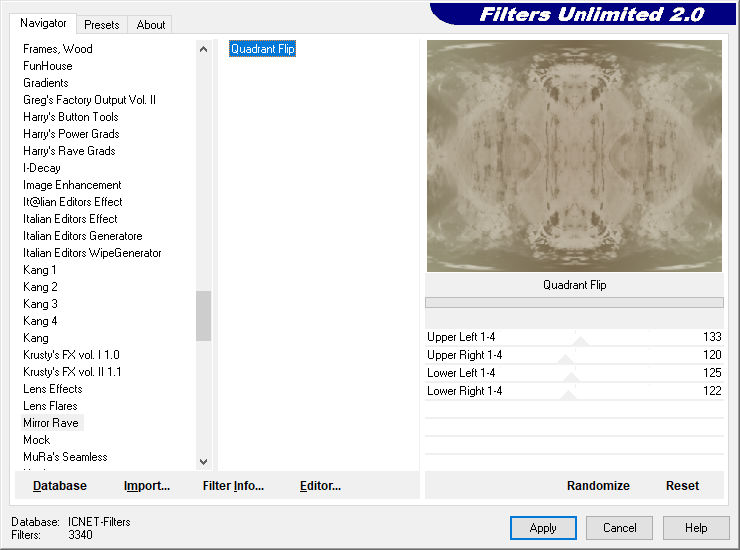Pick Italian Editors Generatore category
Viewport: 740px width, 550px height.
[83, 236]
